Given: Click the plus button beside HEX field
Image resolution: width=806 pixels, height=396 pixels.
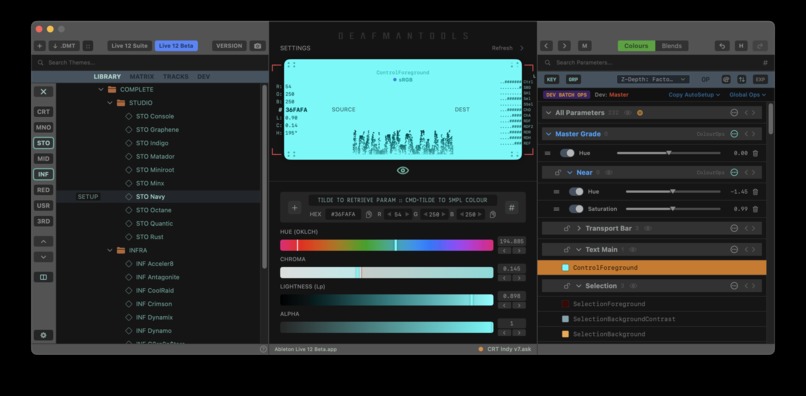Looking at the screenshot, I should click(x=295, y=208).
